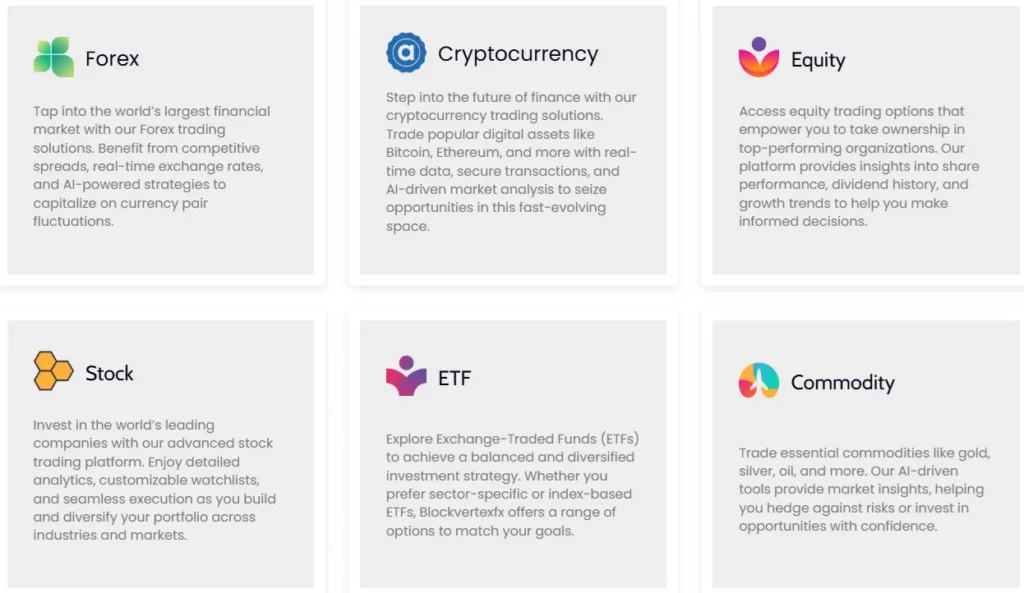Open the Equity heading

[817, 60]
